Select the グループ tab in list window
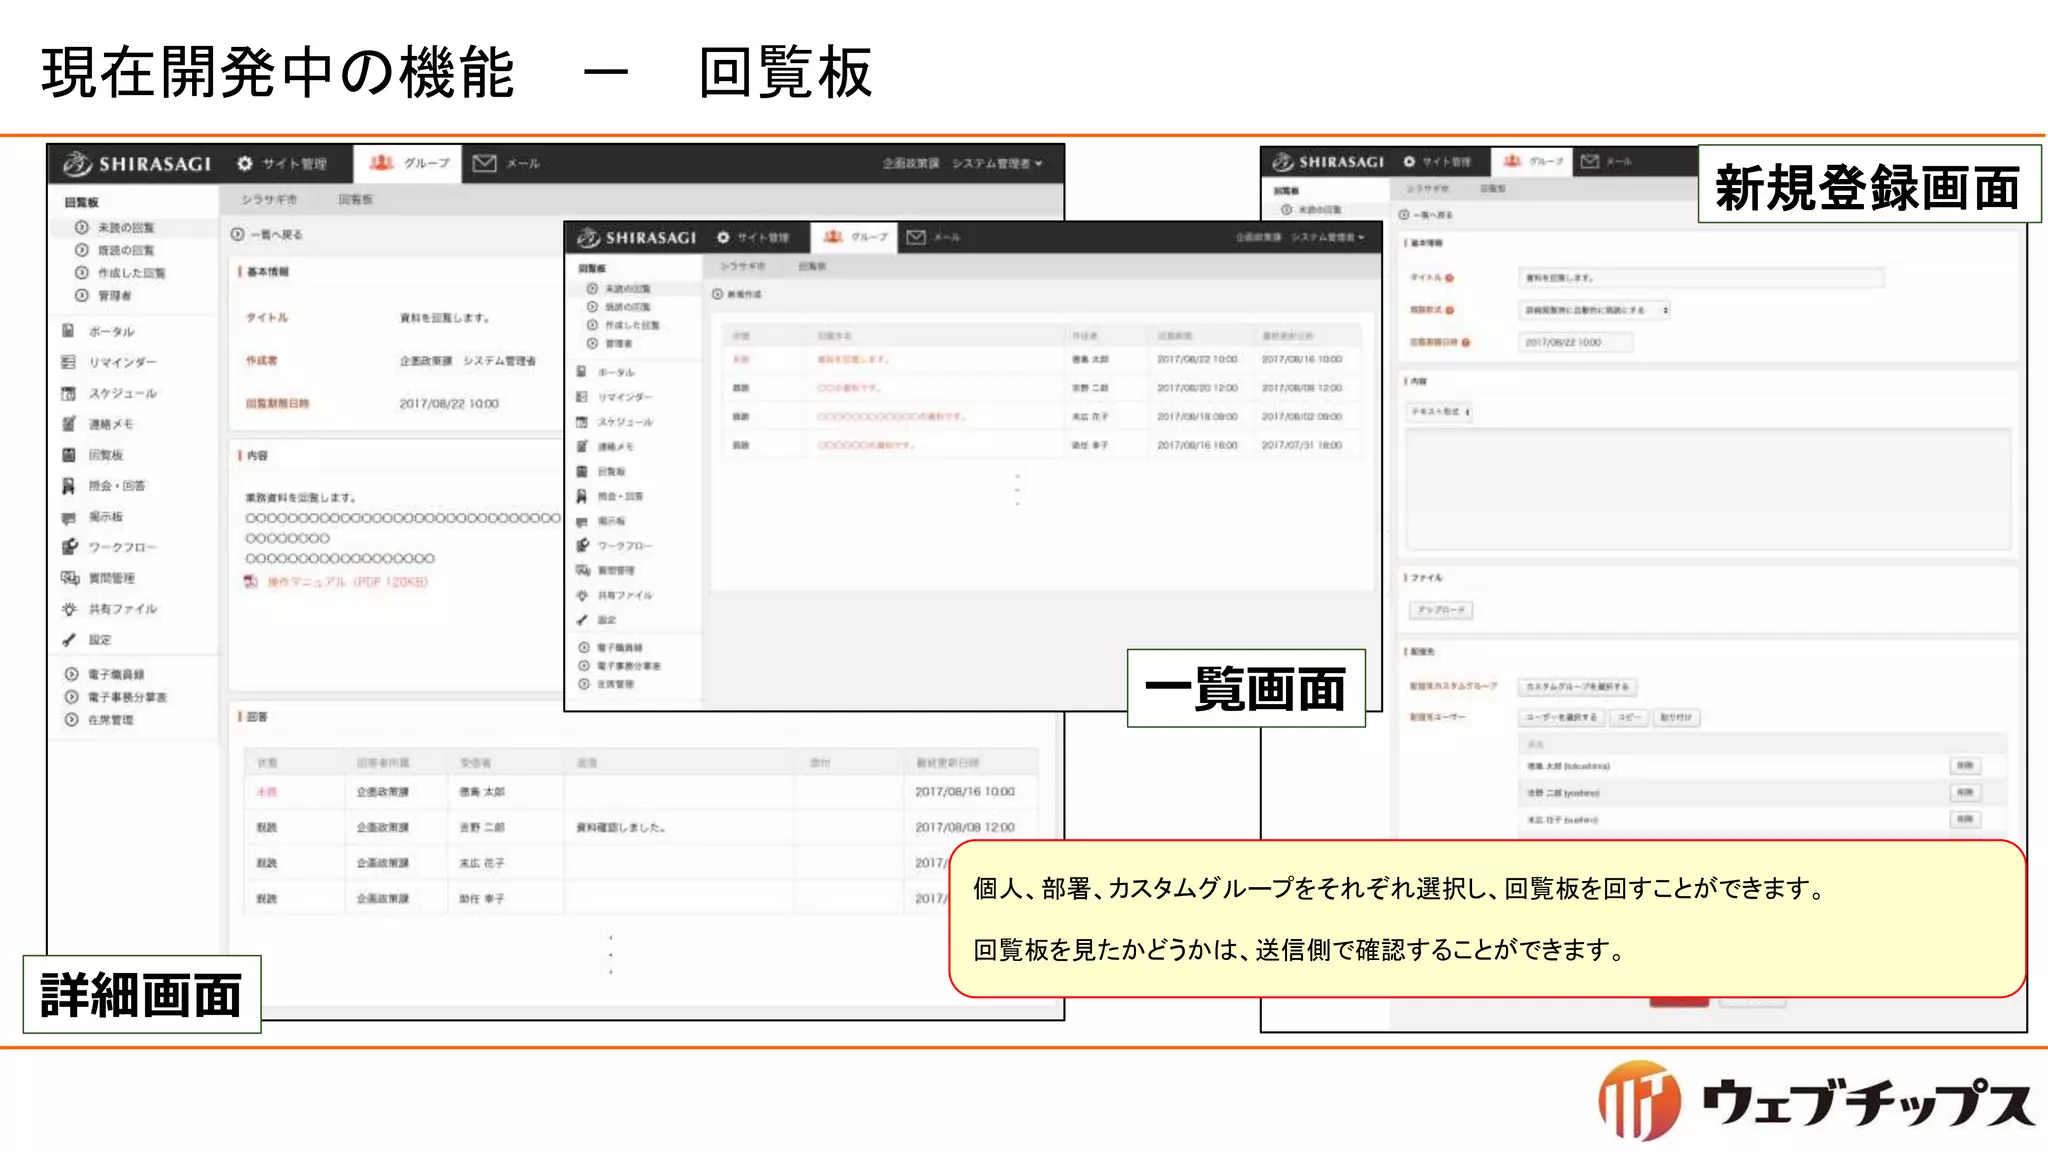 (x=854, y=237)
